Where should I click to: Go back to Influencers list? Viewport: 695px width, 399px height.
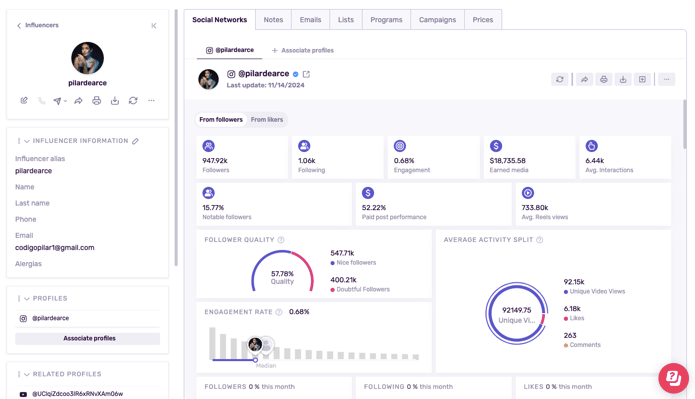click(x=38, y=25)
